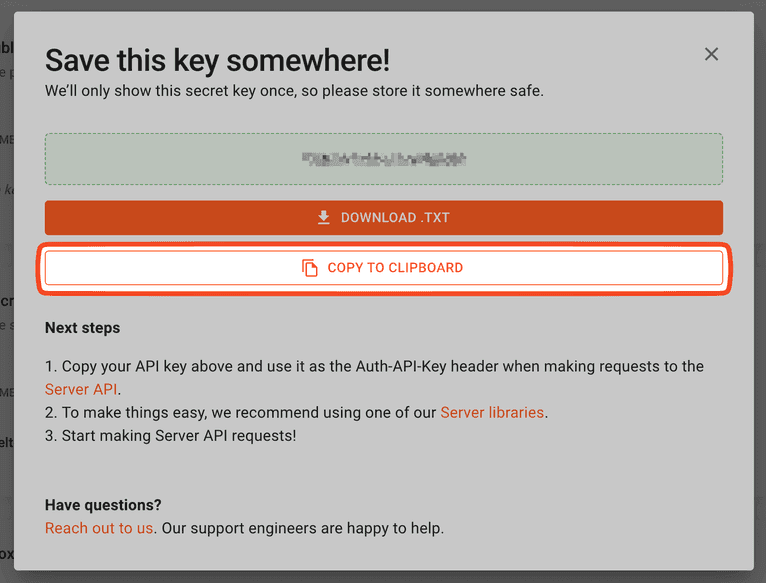This screenshot has height=583, width=766.
Task: Click step 1 about Auth-API-Key header
Action: (x=380, y=367)
